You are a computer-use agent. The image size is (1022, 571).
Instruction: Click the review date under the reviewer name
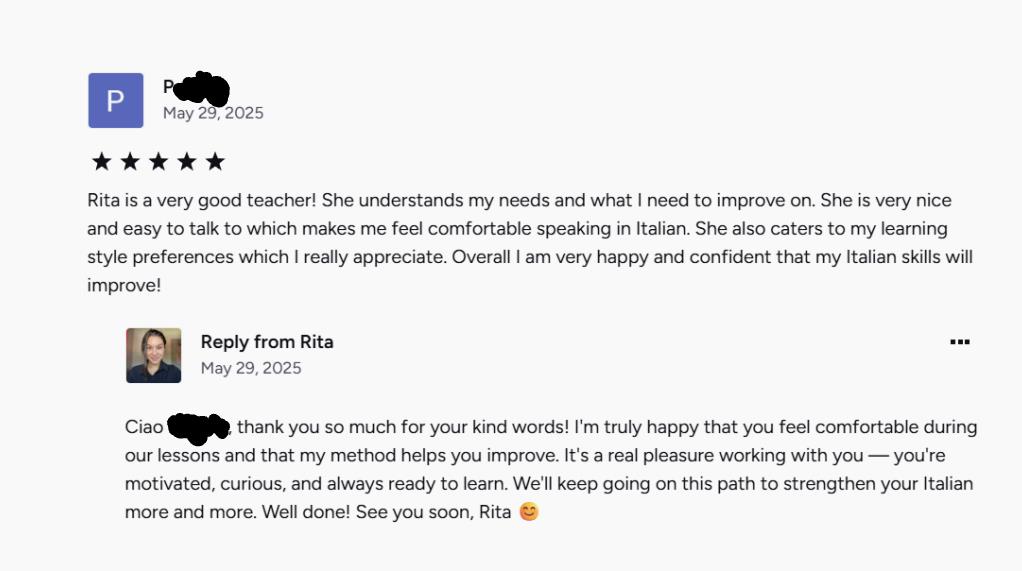pos(213,113)
